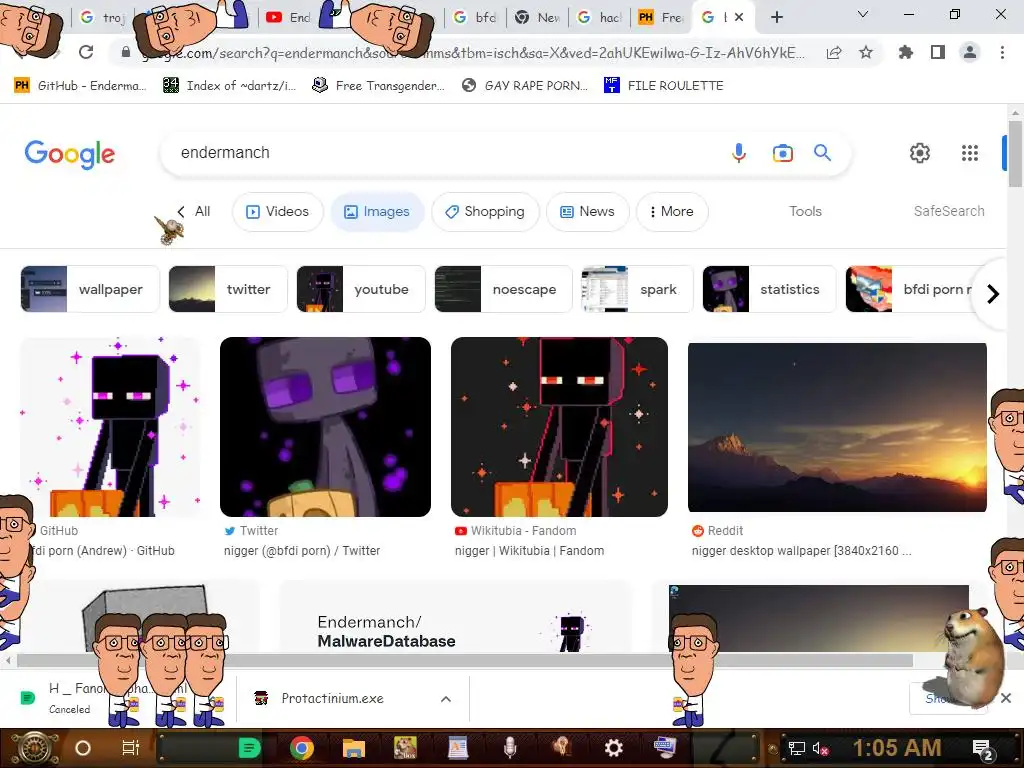Switch to the Videos tab

click(278, 212)
